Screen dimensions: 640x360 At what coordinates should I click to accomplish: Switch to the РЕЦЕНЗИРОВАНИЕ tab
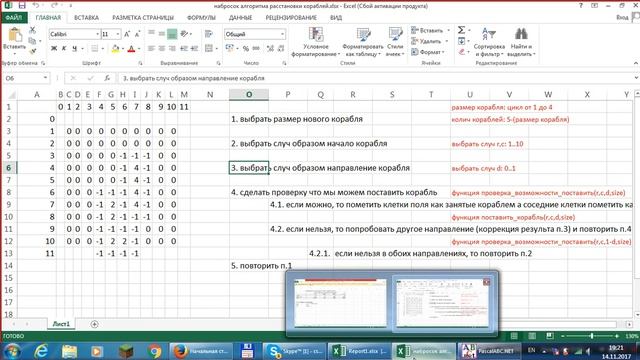click(x=291, y=18)
